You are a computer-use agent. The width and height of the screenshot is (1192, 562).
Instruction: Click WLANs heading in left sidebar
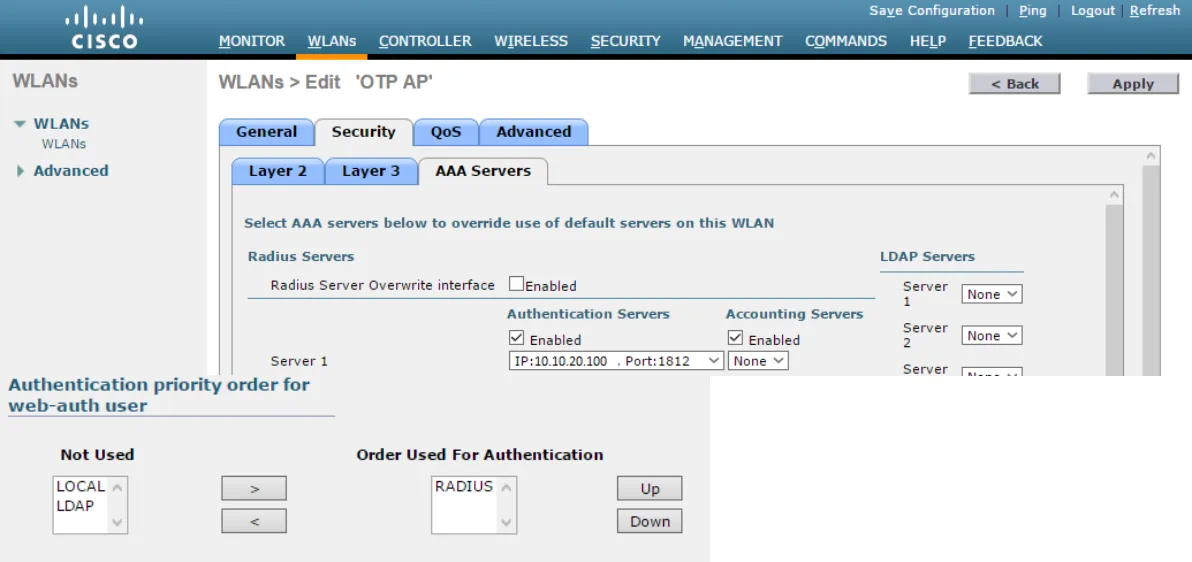[45, 81]
